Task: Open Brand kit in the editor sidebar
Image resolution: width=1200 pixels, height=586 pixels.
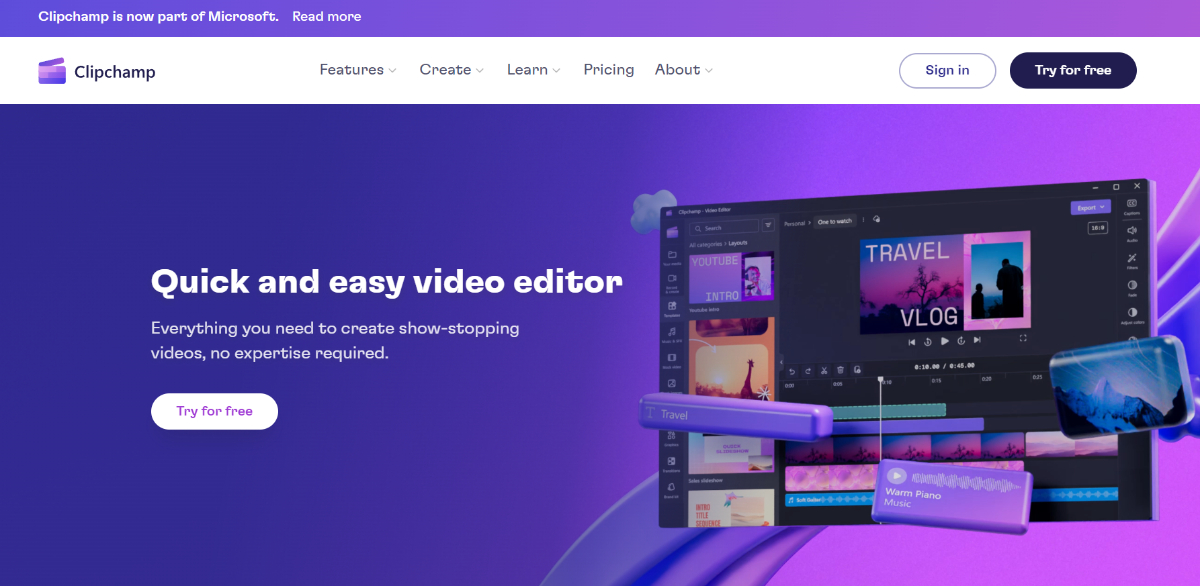Action: click(671, 490)
